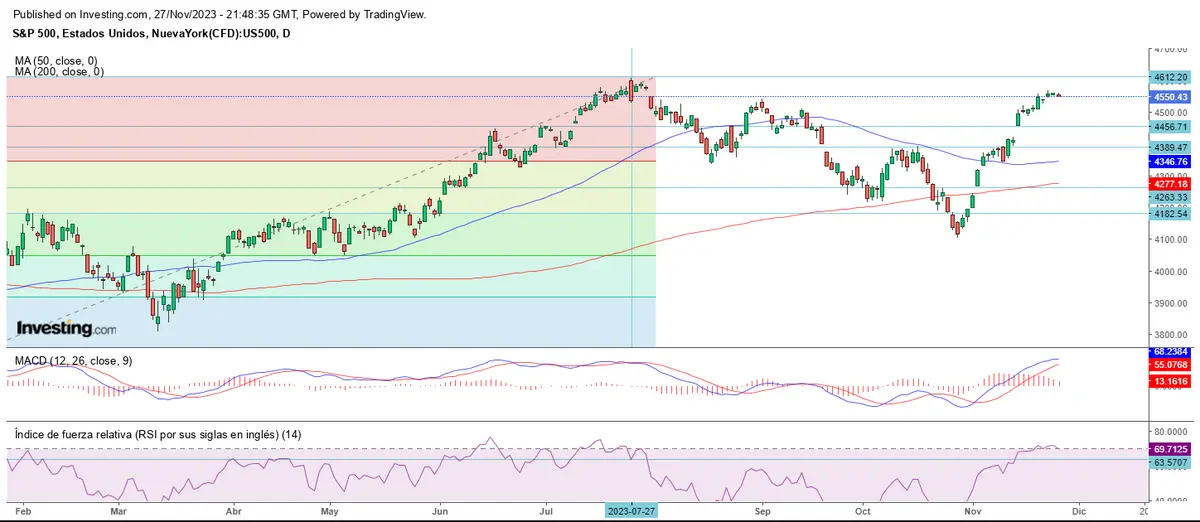Click the Published on Investing.com header text
Viewport: 1200px width, 522px height.
pyautogui.click(x=216, y=15)
